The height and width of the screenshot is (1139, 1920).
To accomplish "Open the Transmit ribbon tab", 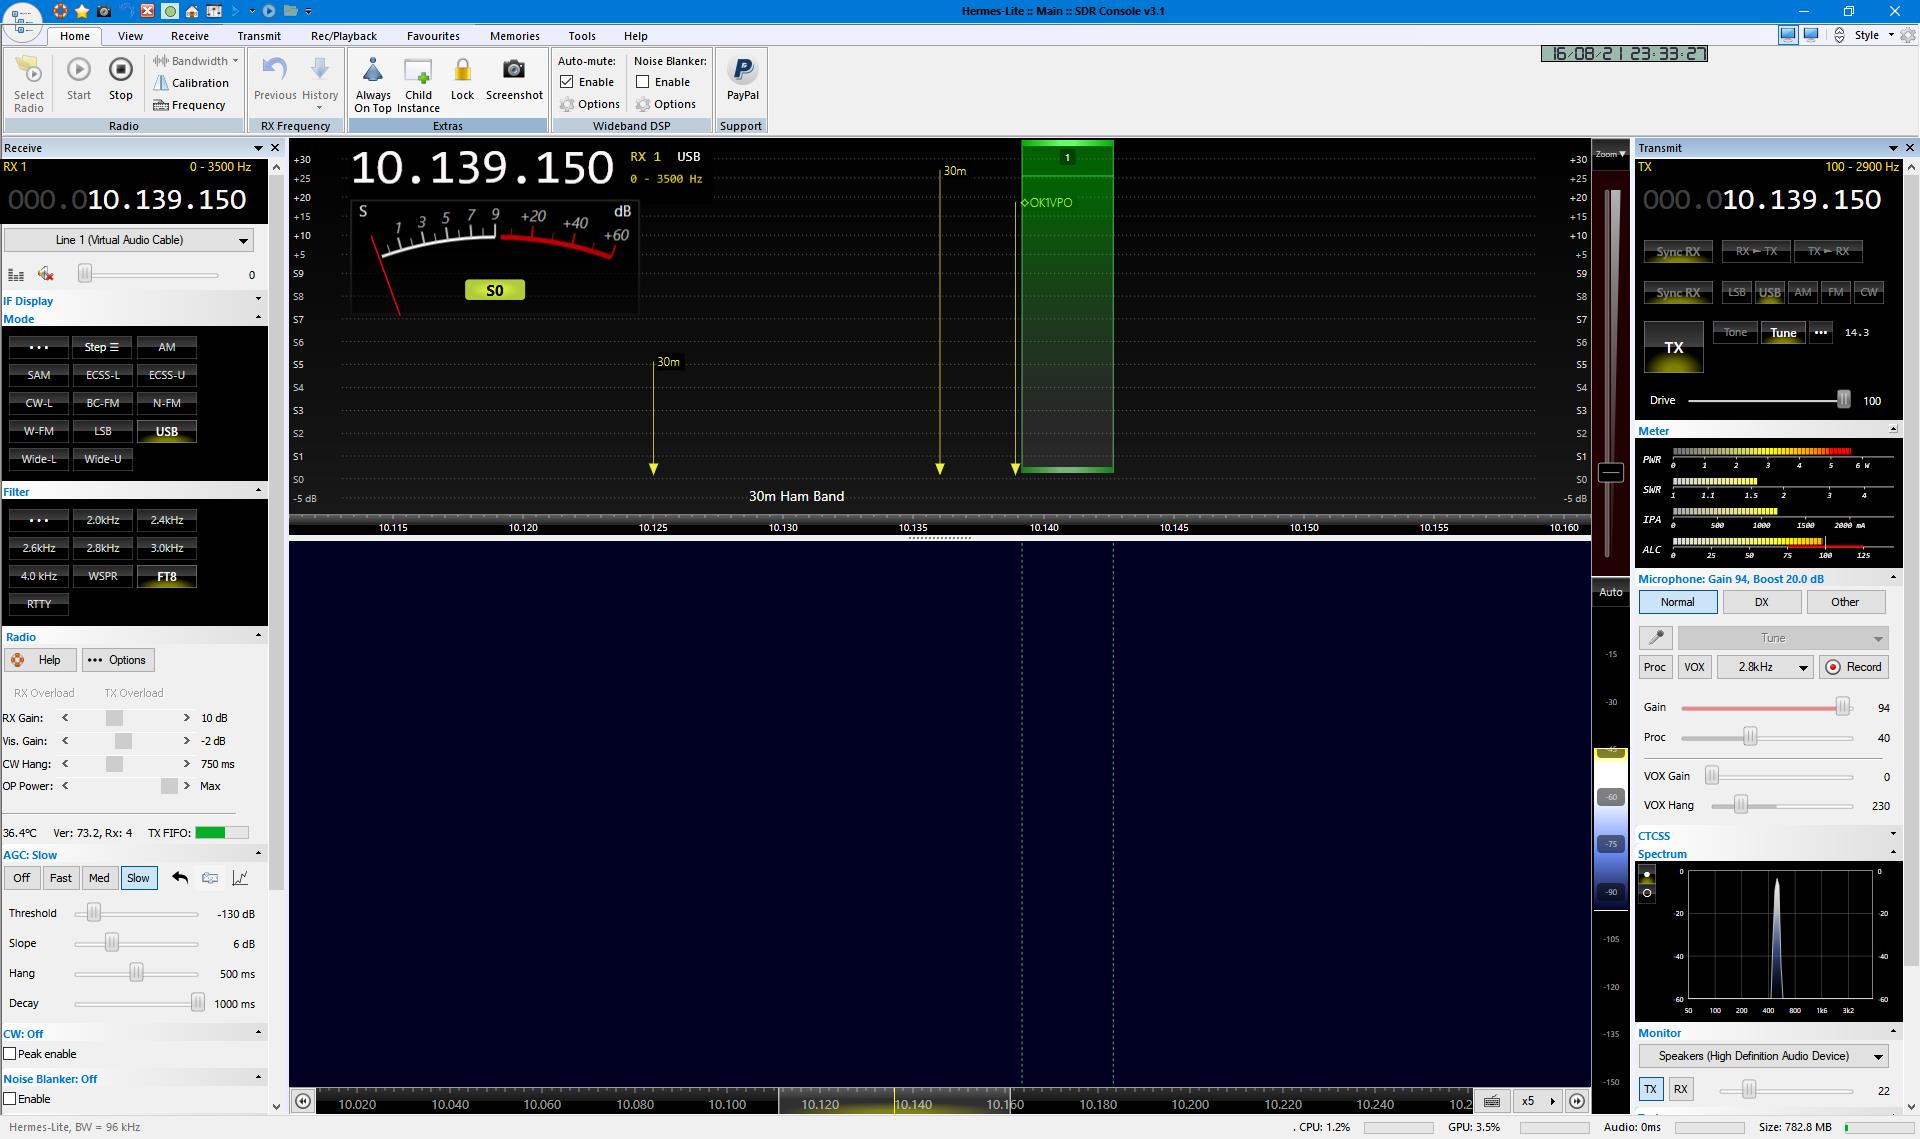I will 259,36.
